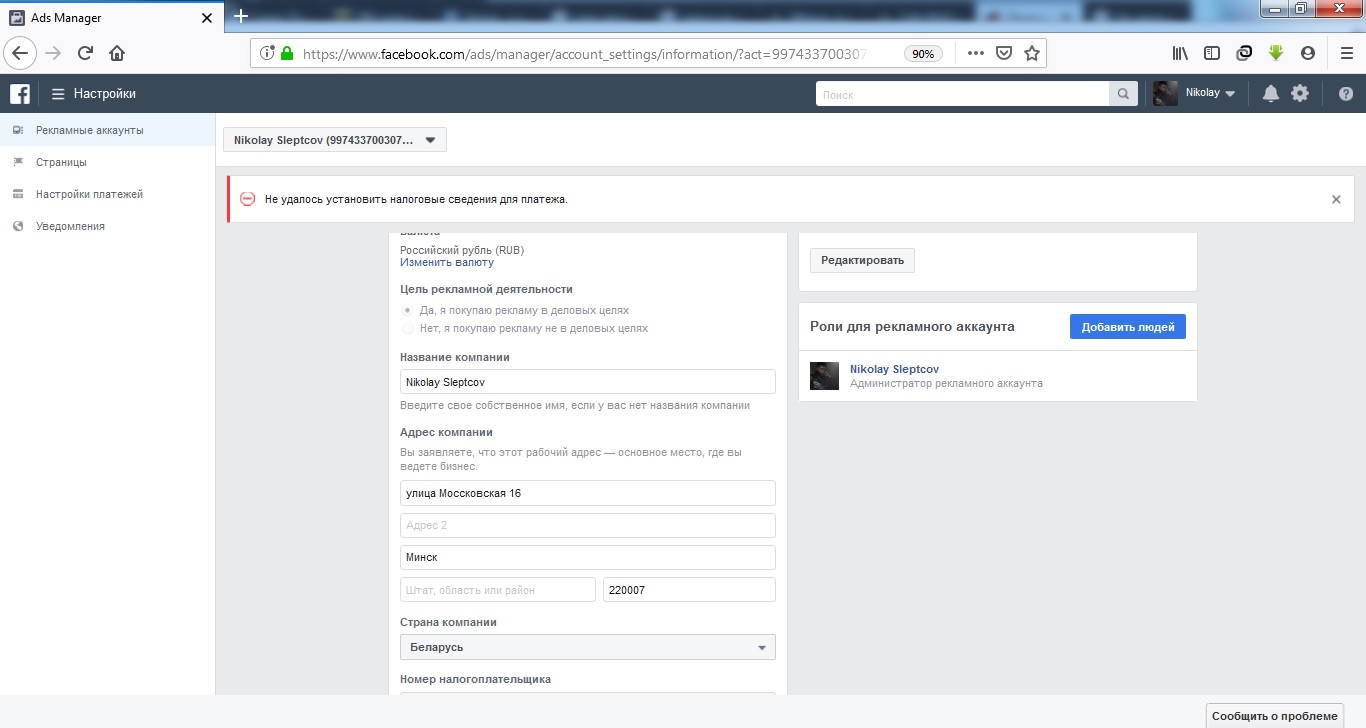1366x728 pixels.
Task: Select 'Да, я покупаю рекламу в деловых целях'
Action: (407, 311)
